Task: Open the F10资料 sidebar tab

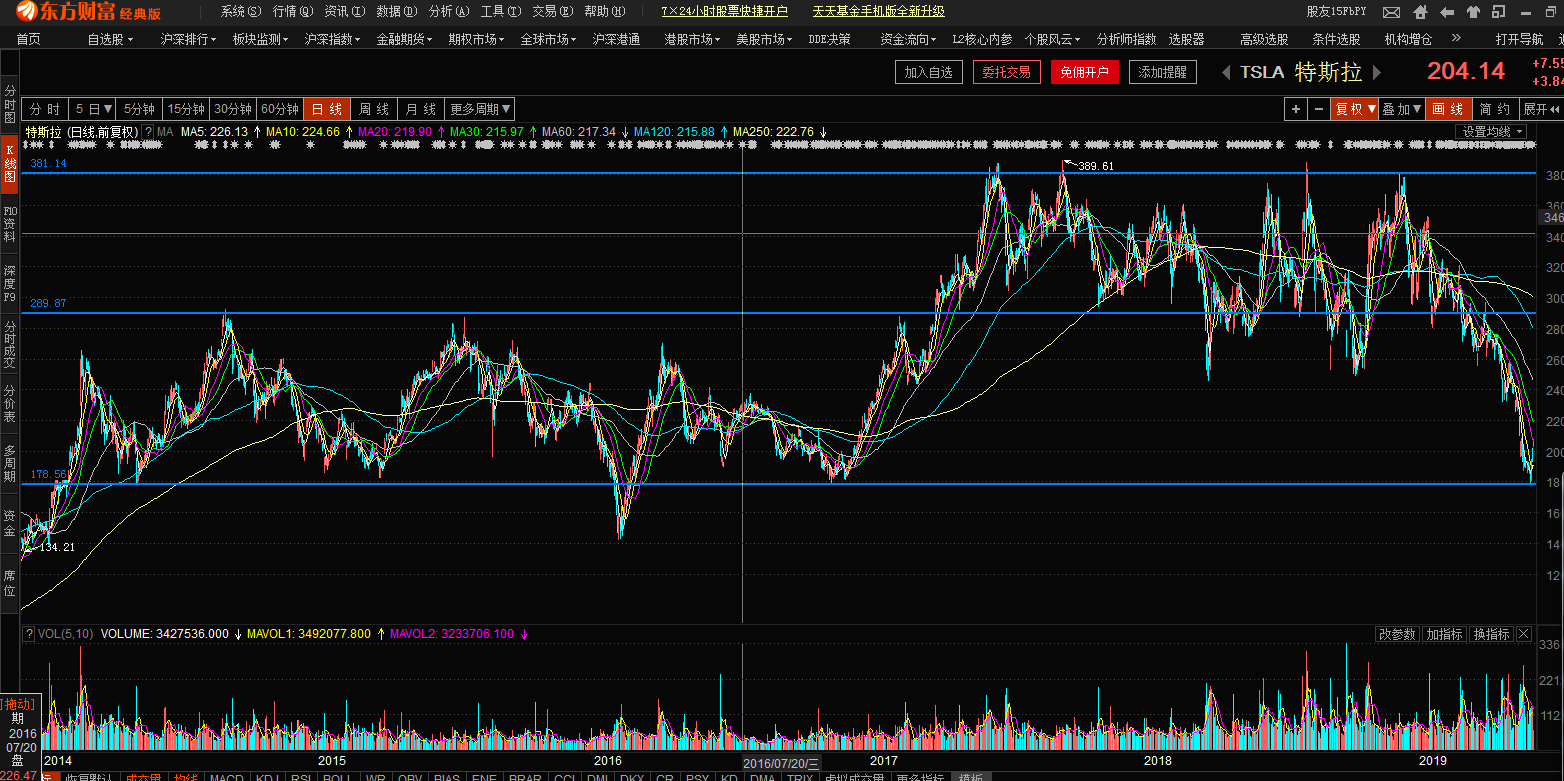Action: [10, 224]
